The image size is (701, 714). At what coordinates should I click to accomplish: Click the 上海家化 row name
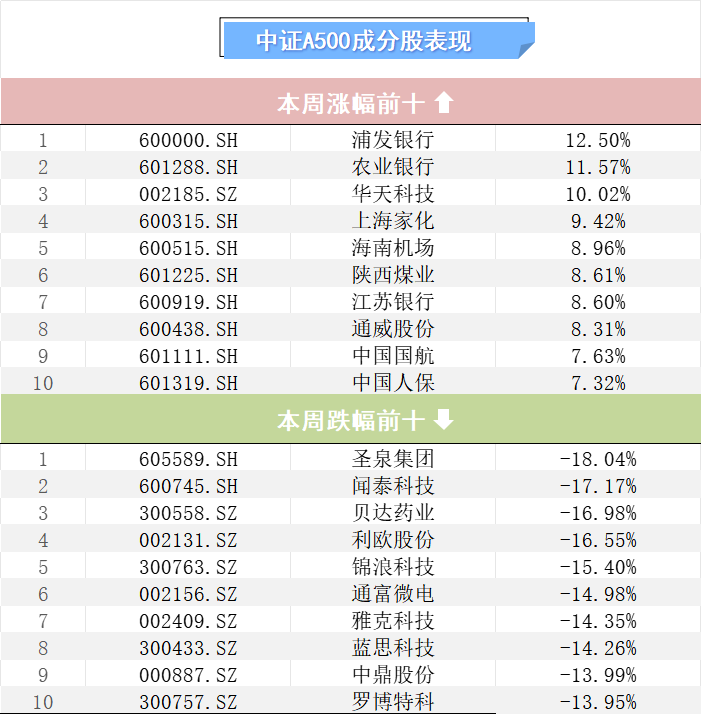coord(393,221)
